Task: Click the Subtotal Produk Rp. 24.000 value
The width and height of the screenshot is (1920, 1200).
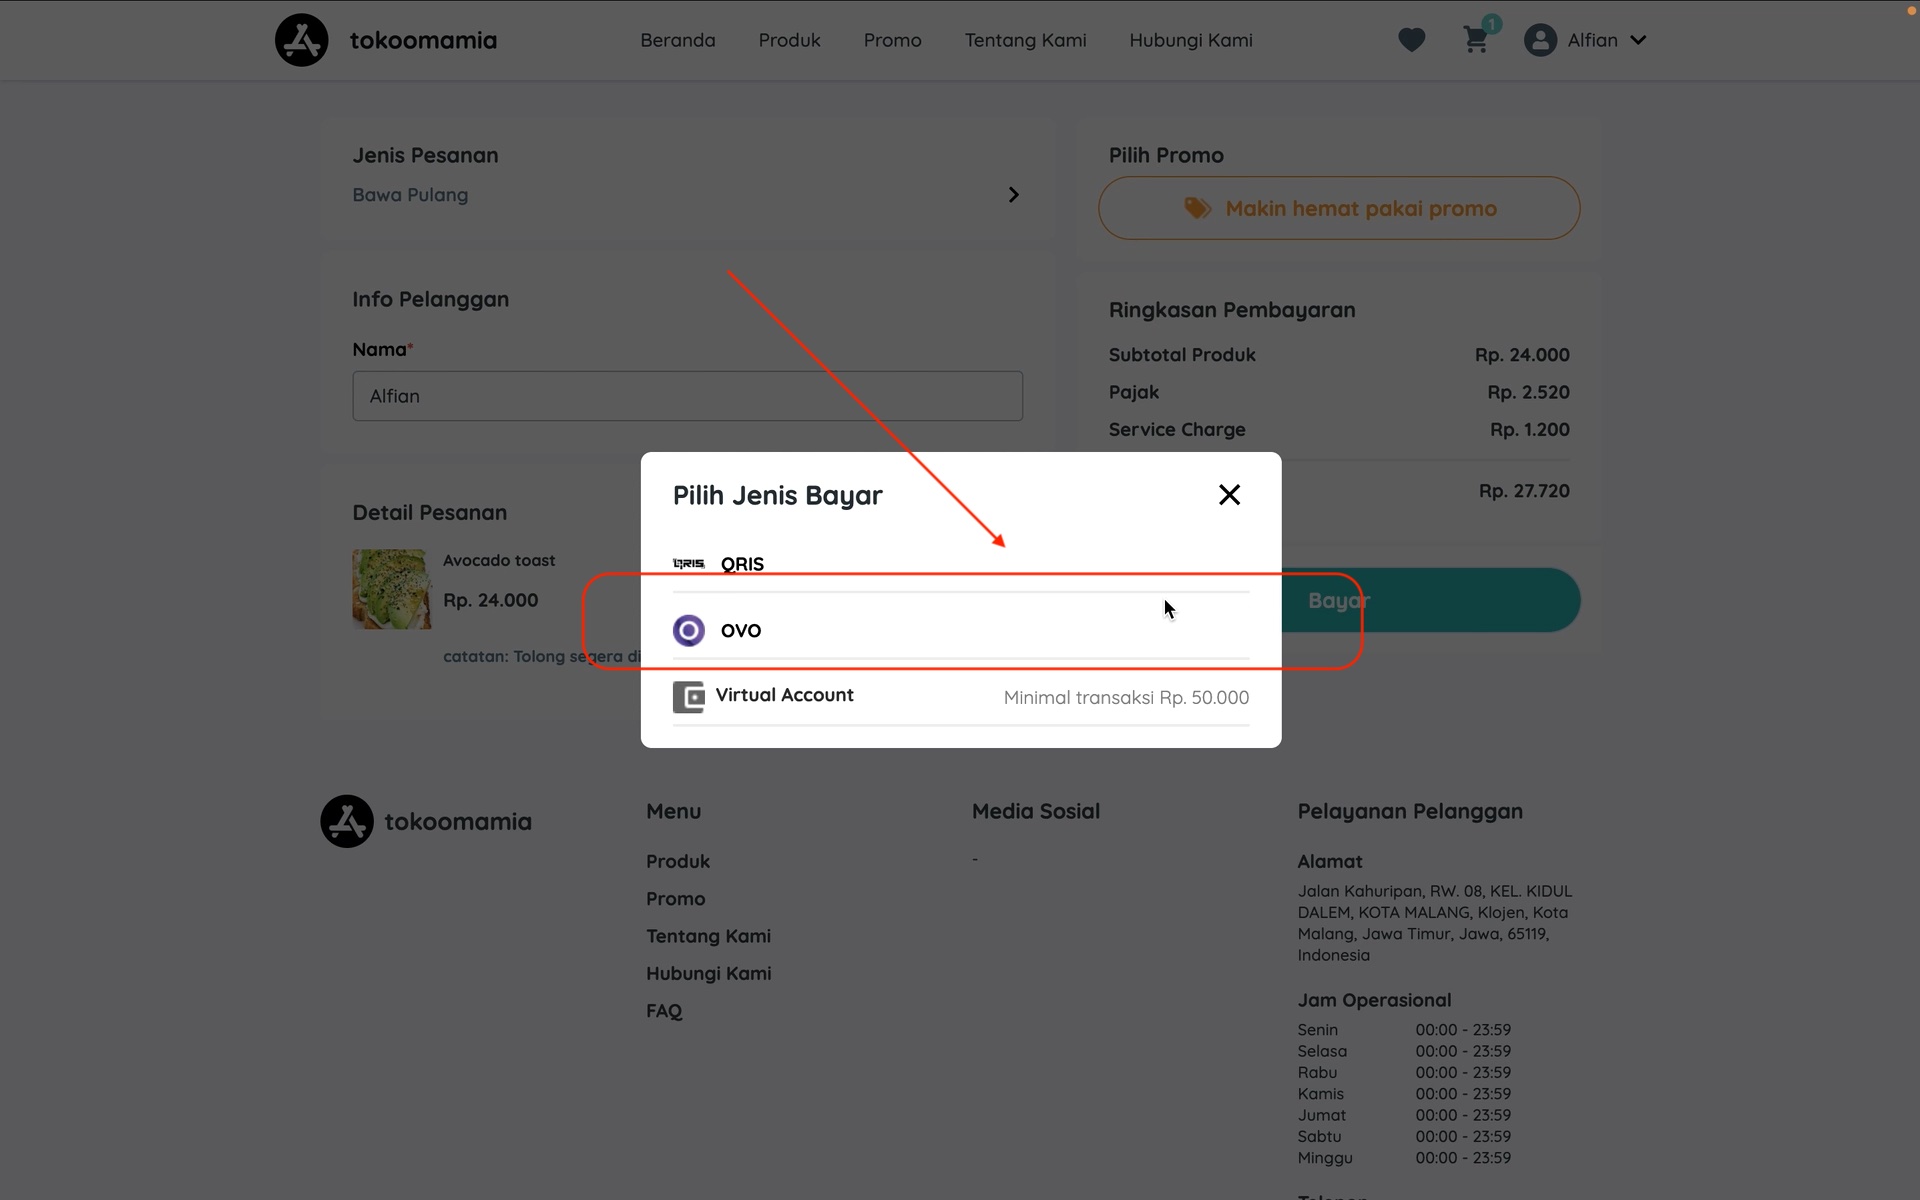Action: tap(1522, 355)
